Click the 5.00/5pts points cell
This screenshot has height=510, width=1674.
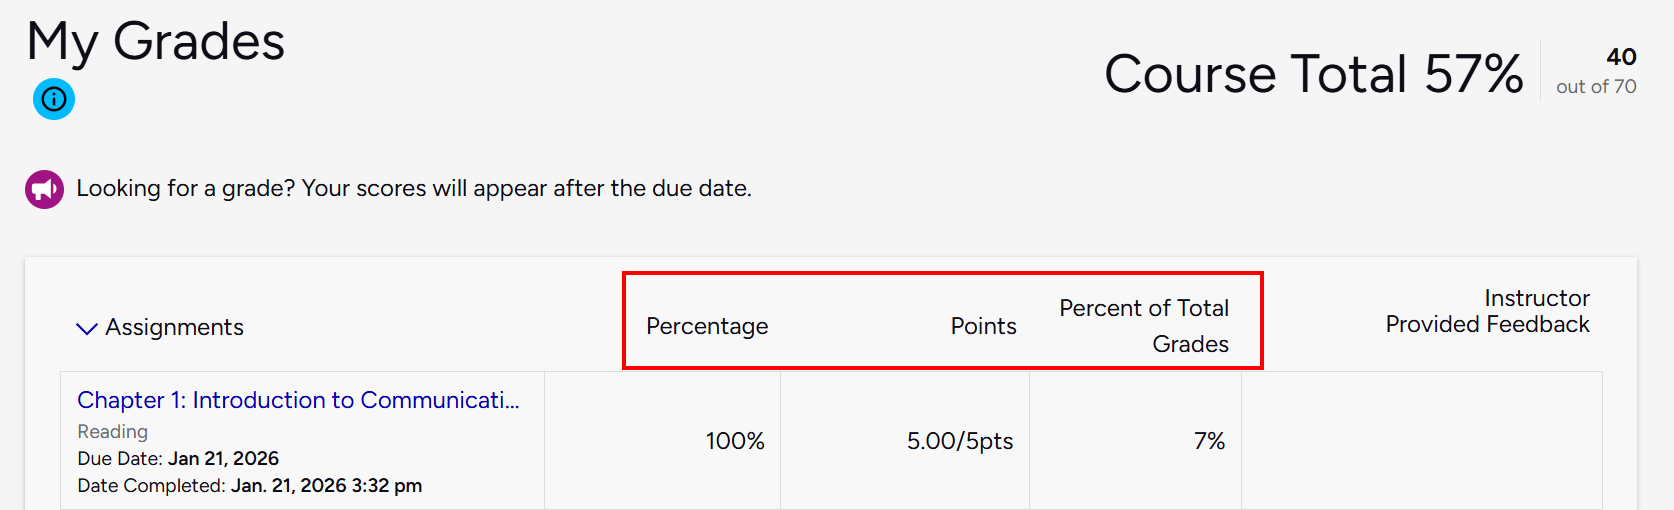960,441
